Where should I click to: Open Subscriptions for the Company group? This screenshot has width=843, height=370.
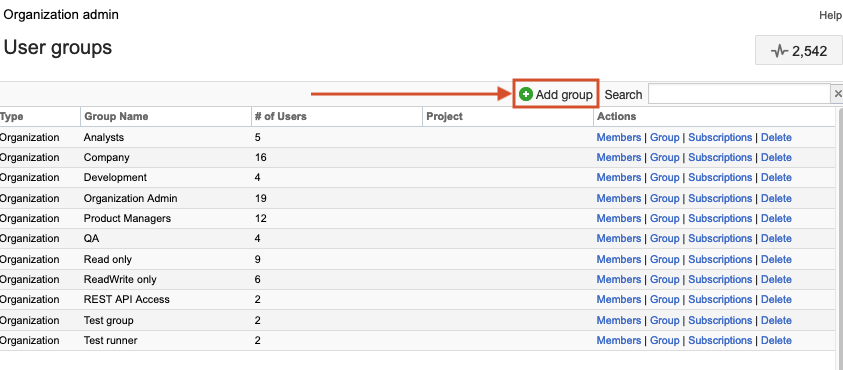pyautogui.click(x=720, y=157)
